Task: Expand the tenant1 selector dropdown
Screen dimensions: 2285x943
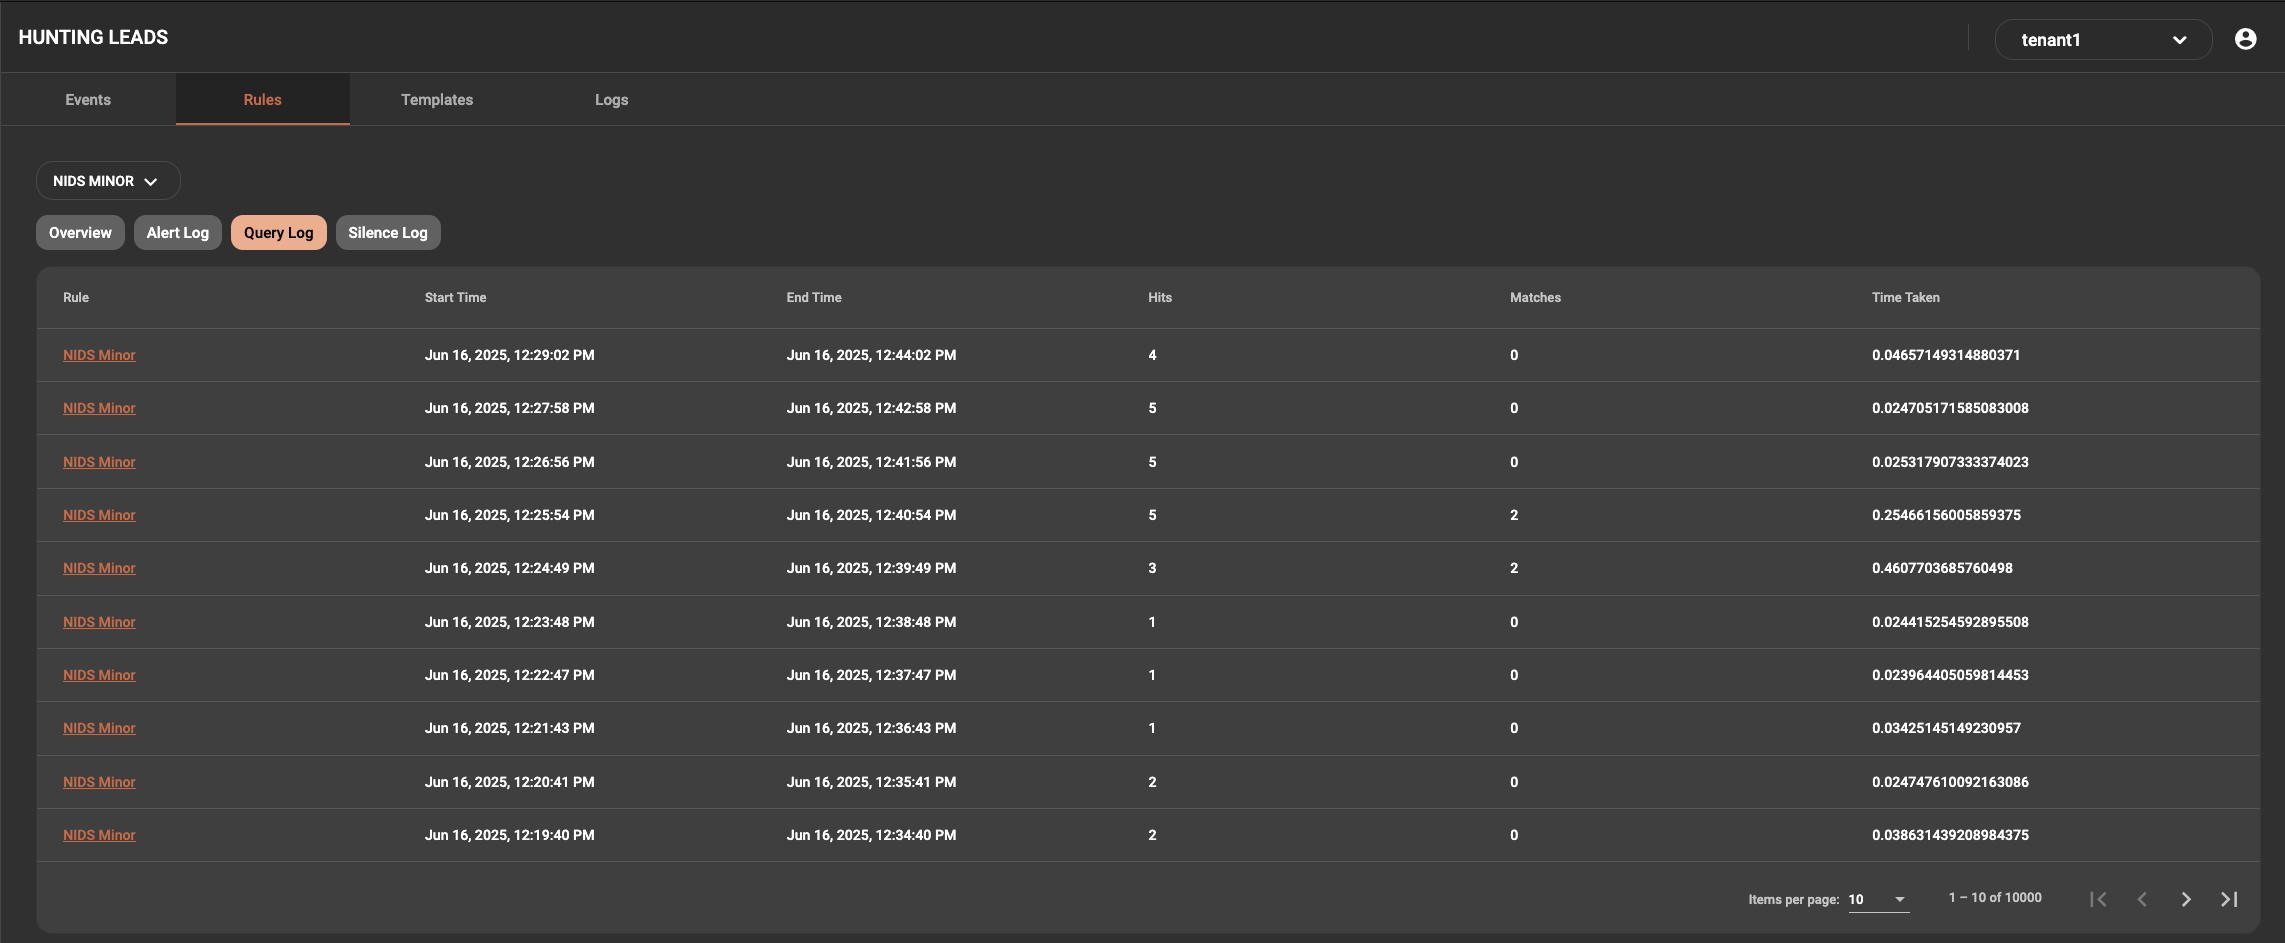Action: [2102, 40]
